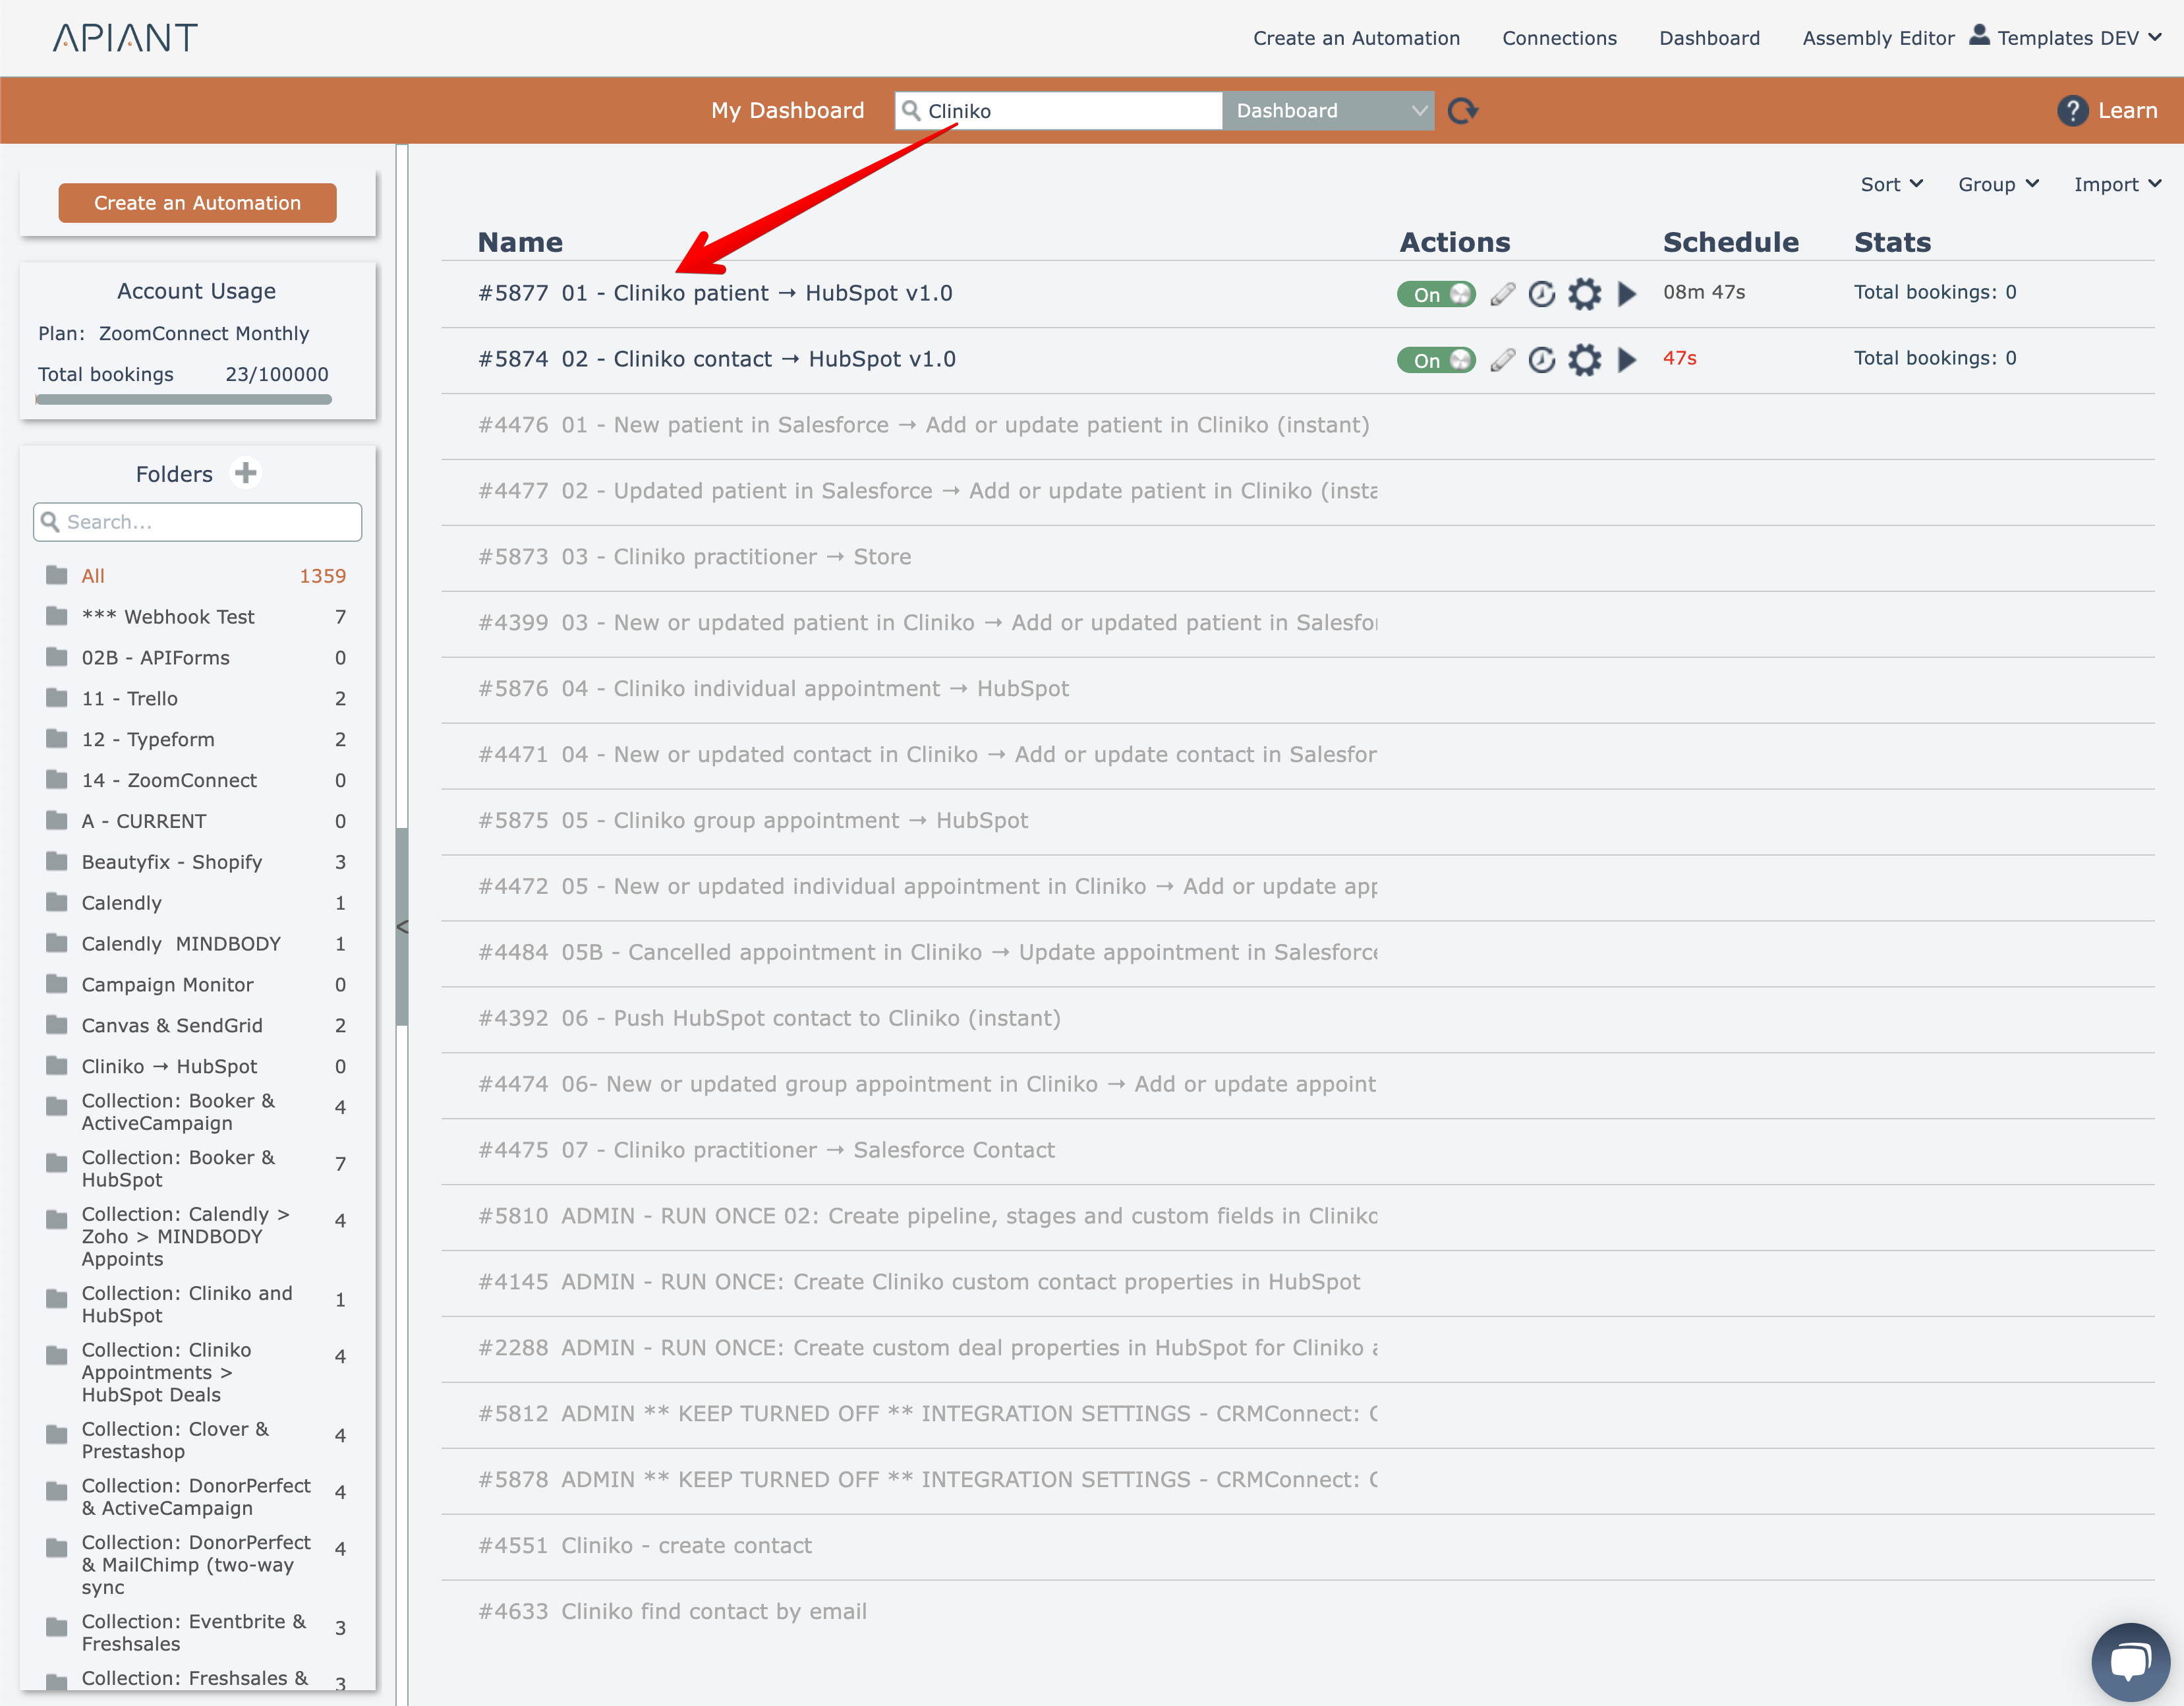This screenshot has height=1706, width=2184.
Task: Open the Dashboard search scope dropdown
Action: click(x=1328, y=111)
